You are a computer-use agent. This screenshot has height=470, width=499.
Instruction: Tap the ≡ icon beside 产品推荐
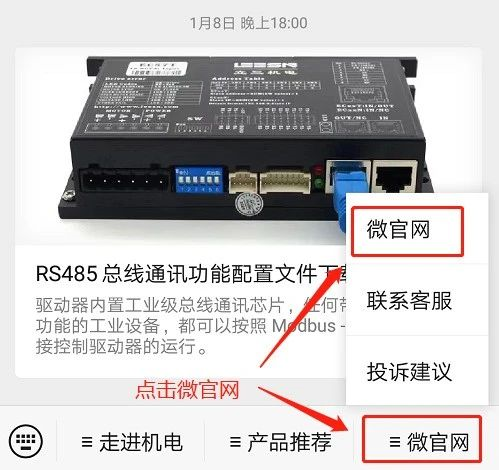pyautogui.click(x=235, y=442)
